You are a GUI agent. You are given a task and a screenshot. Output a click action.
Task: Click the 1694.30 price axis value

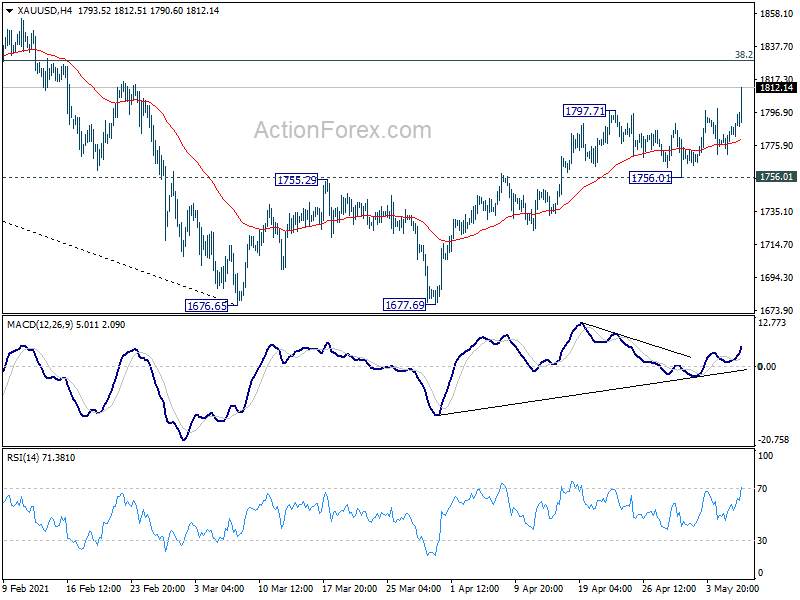776,278
